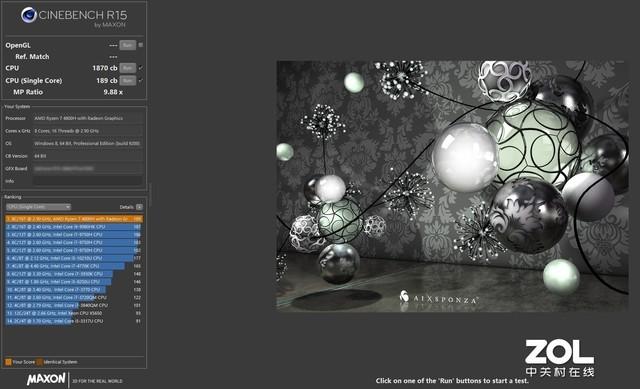Viewport: 640px width, 389px height.
Task: Select the Intel Core i7-4770K ranking entry
Action: [x=74, y=266]
